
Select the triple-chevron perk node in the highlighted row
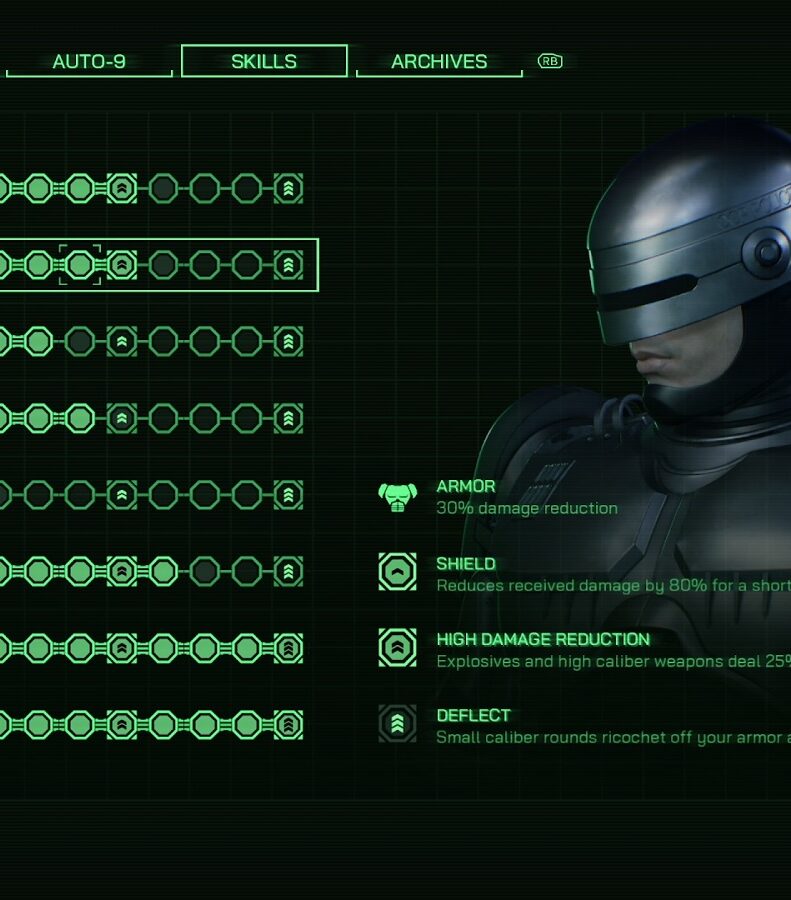[x=288, y=265]
